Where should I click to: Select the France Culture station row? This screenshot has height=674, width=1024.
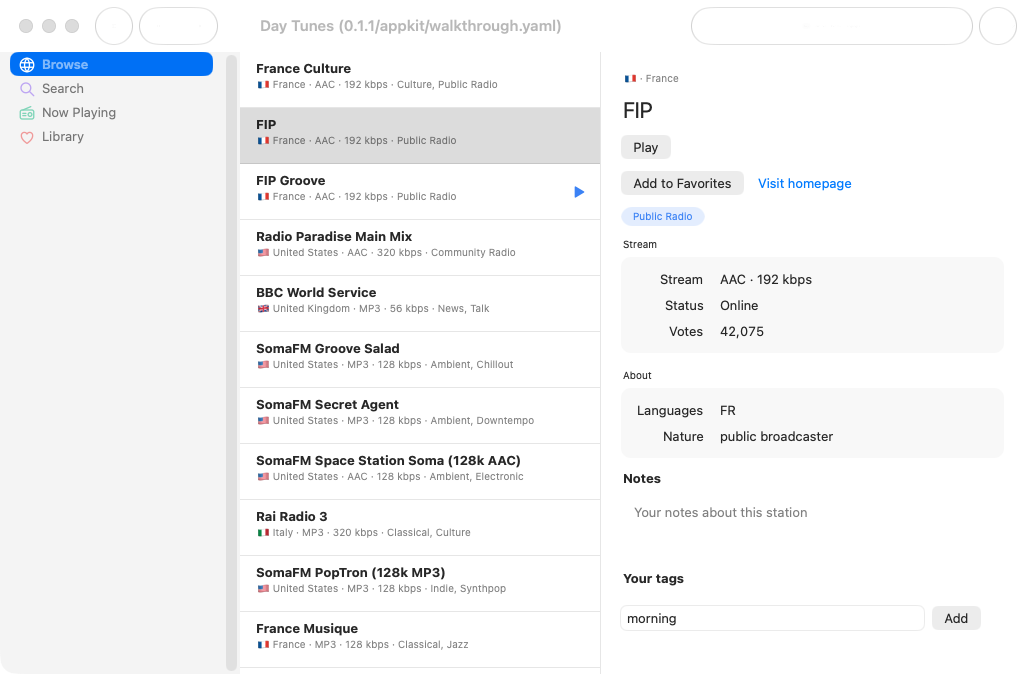coord(420,80)
